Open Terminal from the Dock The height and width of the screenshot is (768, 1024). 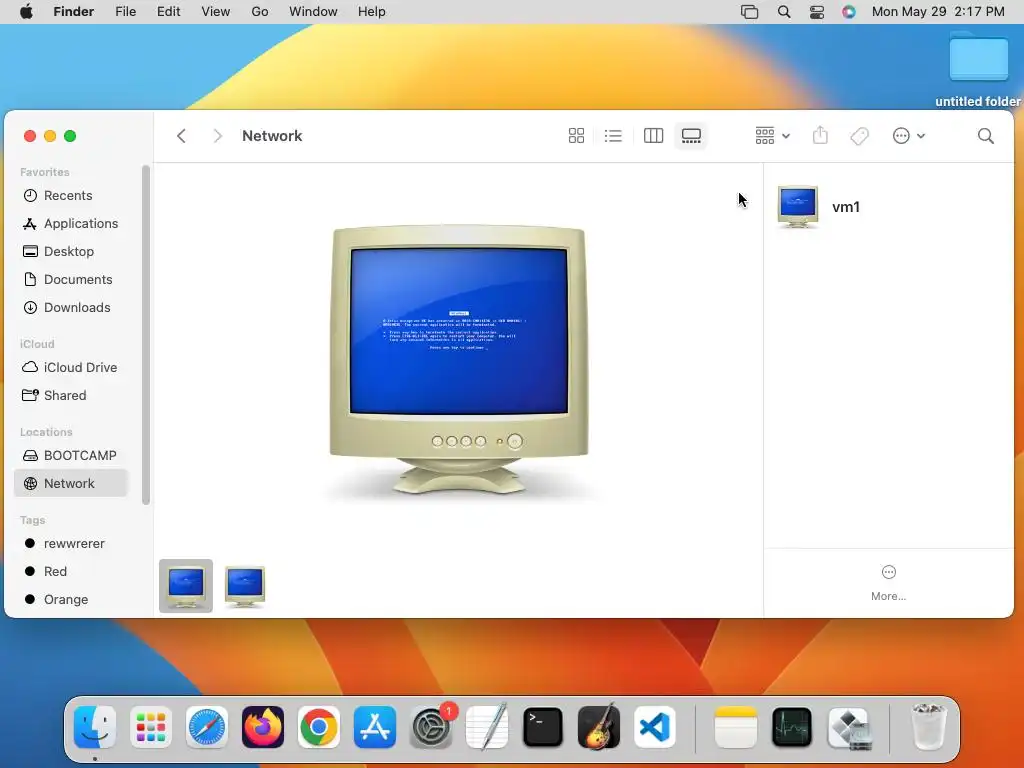(x=543, y=727)
